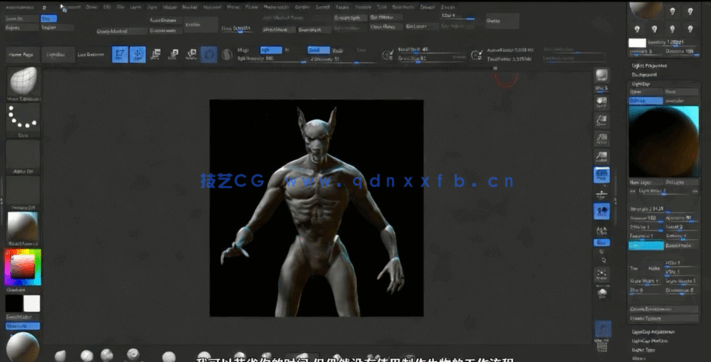This screenshot has width=711, height=362.
Task: Open the current brush thumbnail picker
Action: [x=23, y=82]
